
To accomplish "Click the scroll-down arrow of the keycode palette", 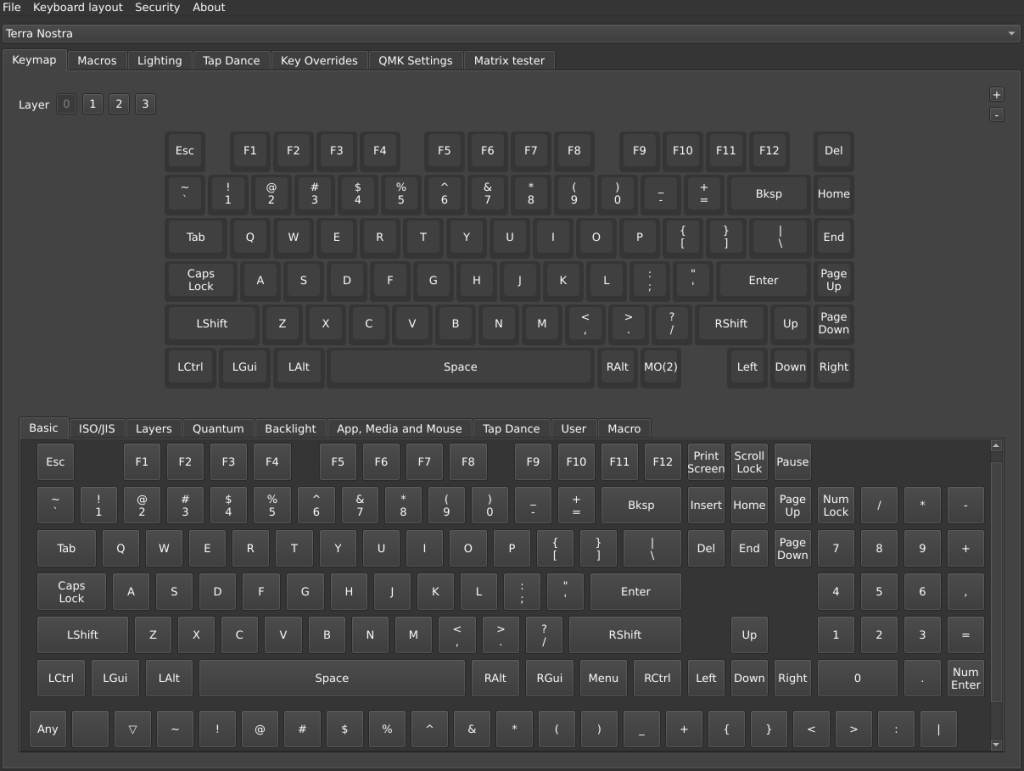I will [x=995, y=744].
